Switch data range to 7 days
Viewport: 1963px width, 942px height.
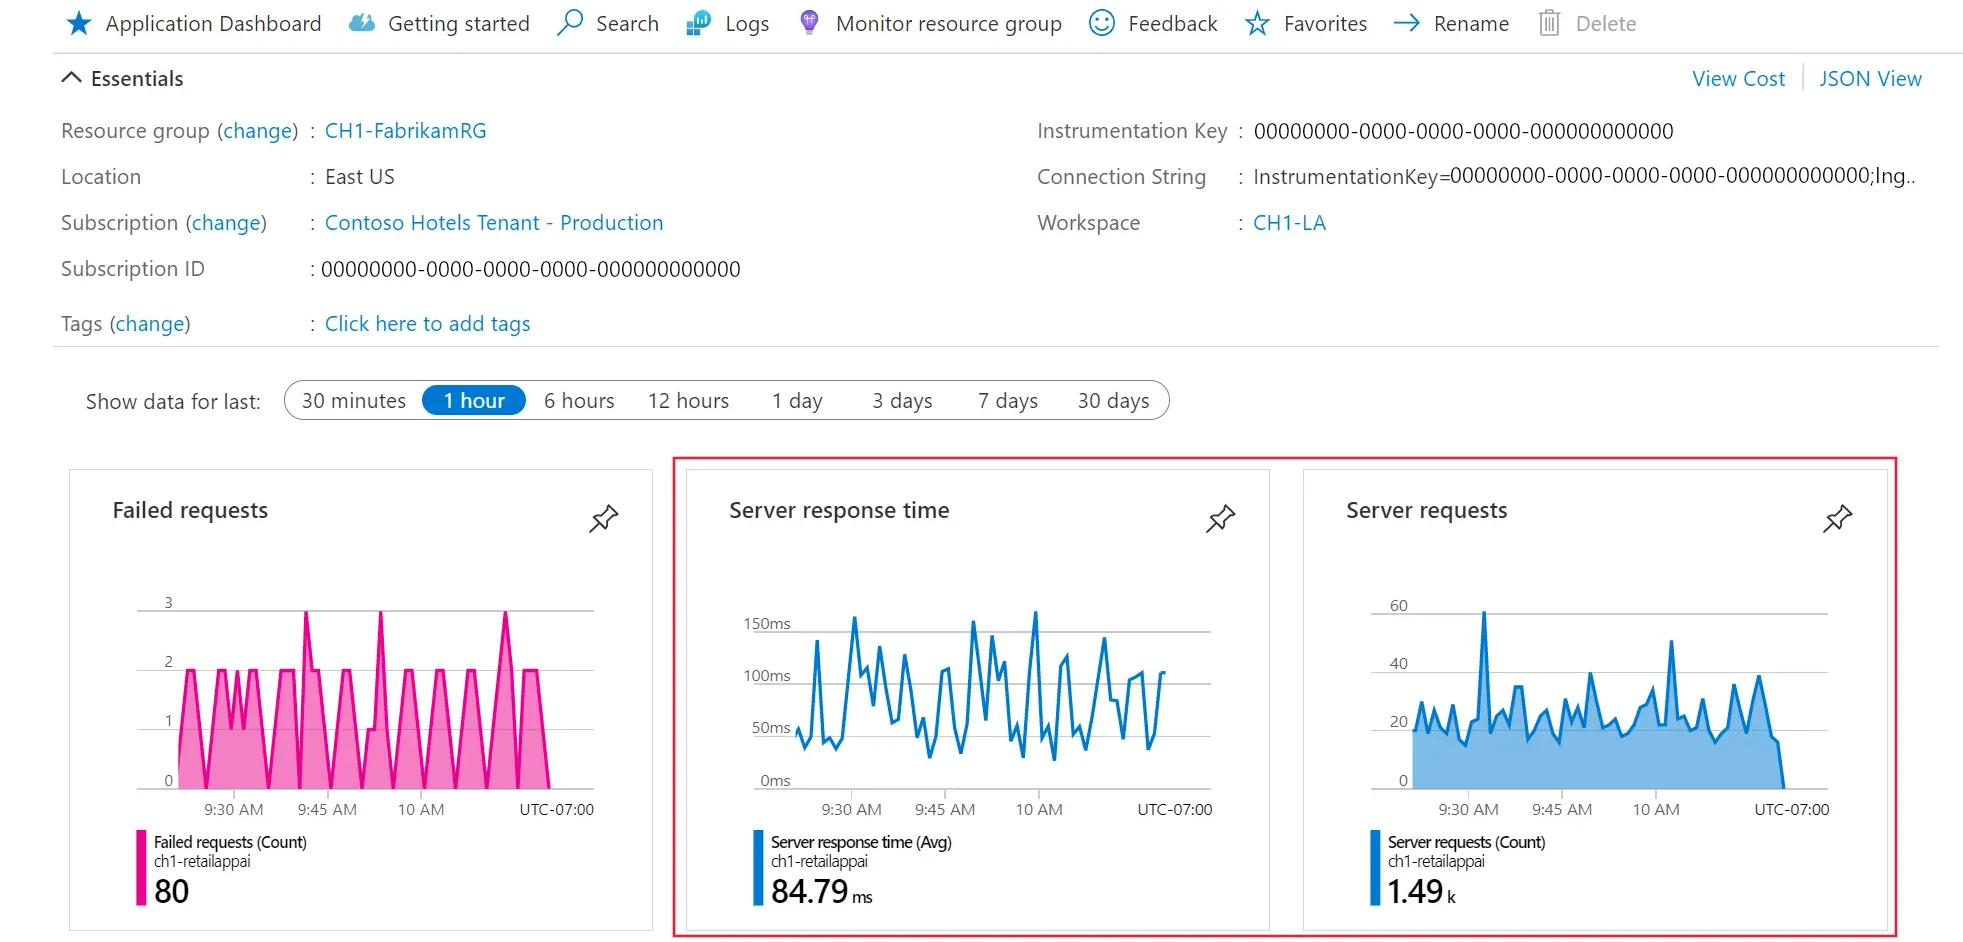[1006, 400]
